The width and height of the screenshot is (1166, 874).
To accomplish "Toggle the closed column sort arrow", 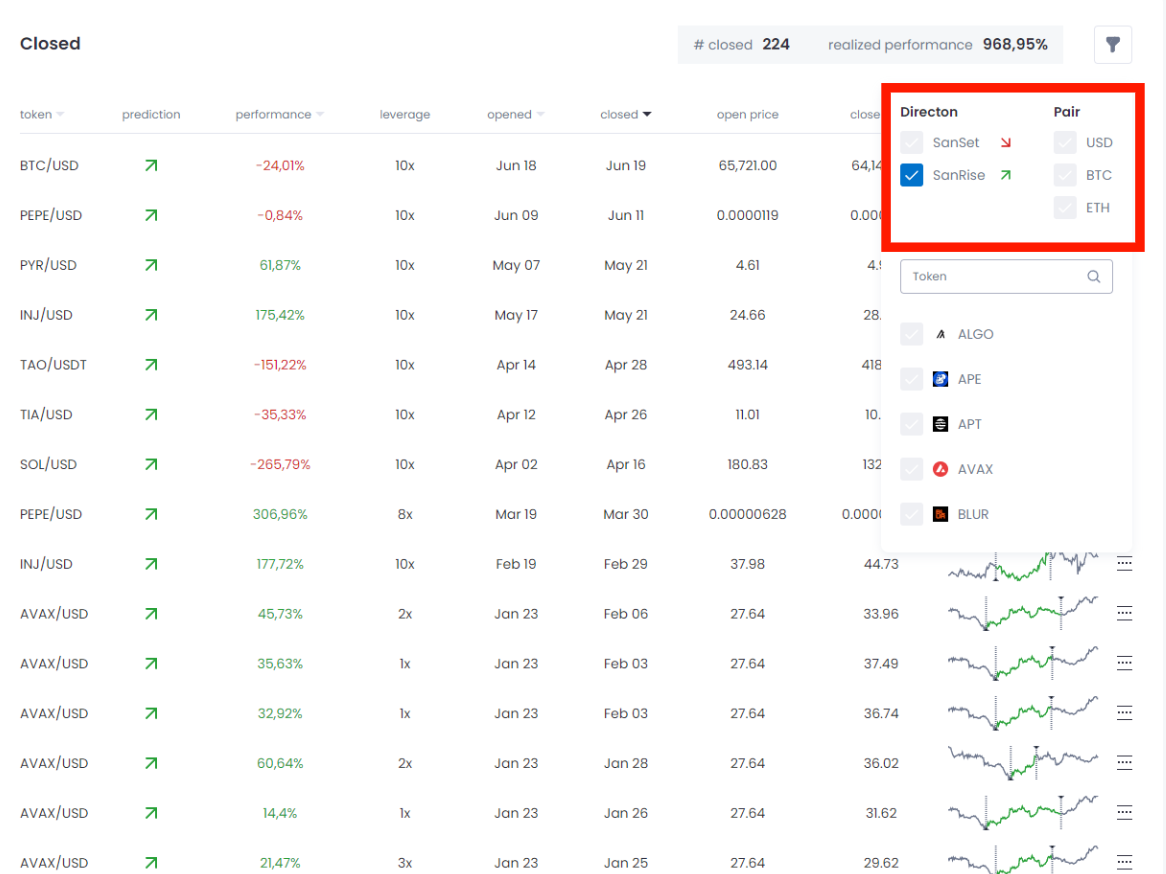I will (x=647, y=115).
